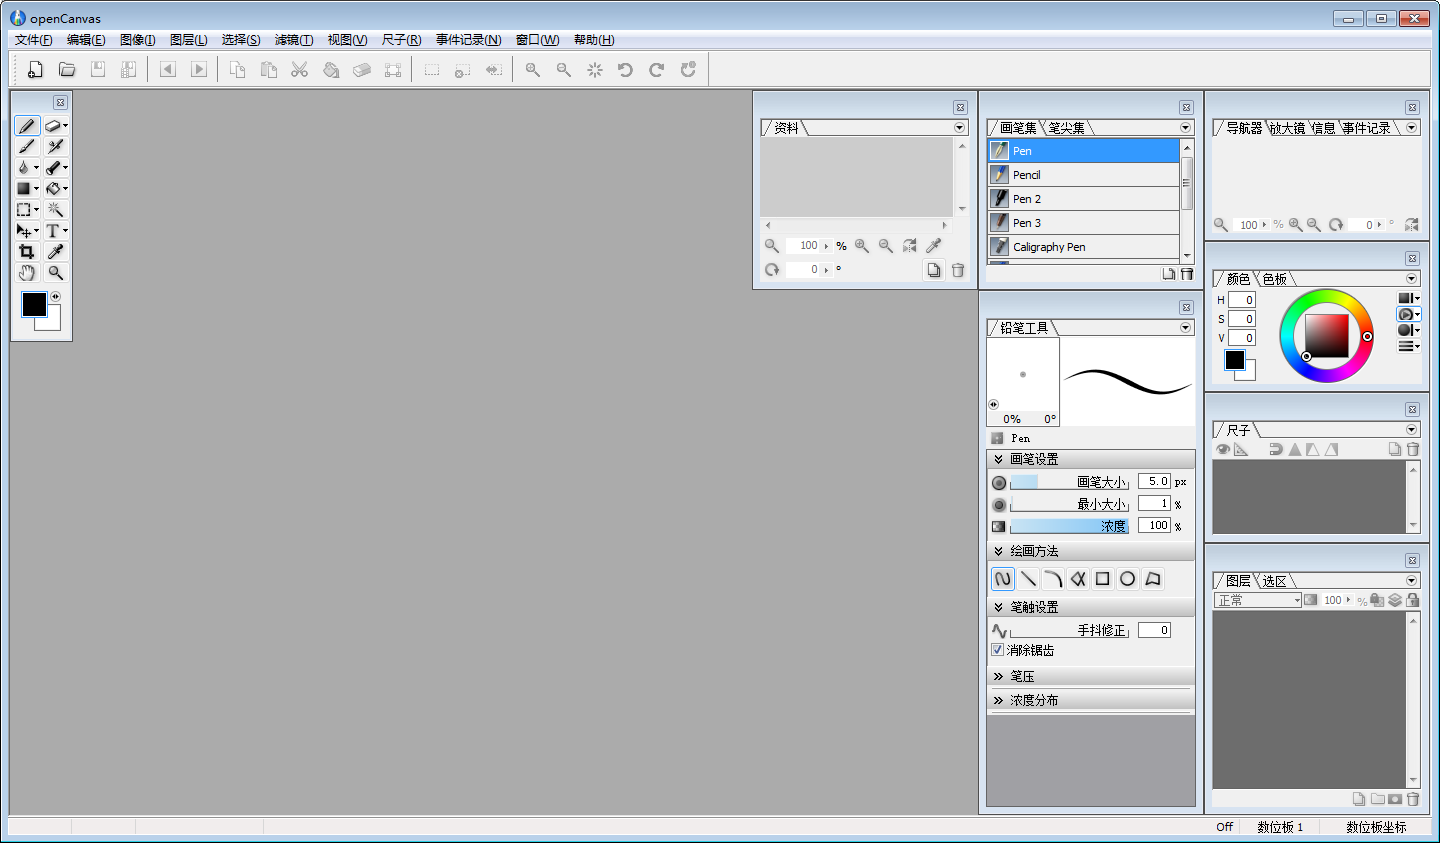The height and width of the screenshot is (843, 1440).
Task: Toggle pressure control for 画笔大小
Action: [999, 483]
